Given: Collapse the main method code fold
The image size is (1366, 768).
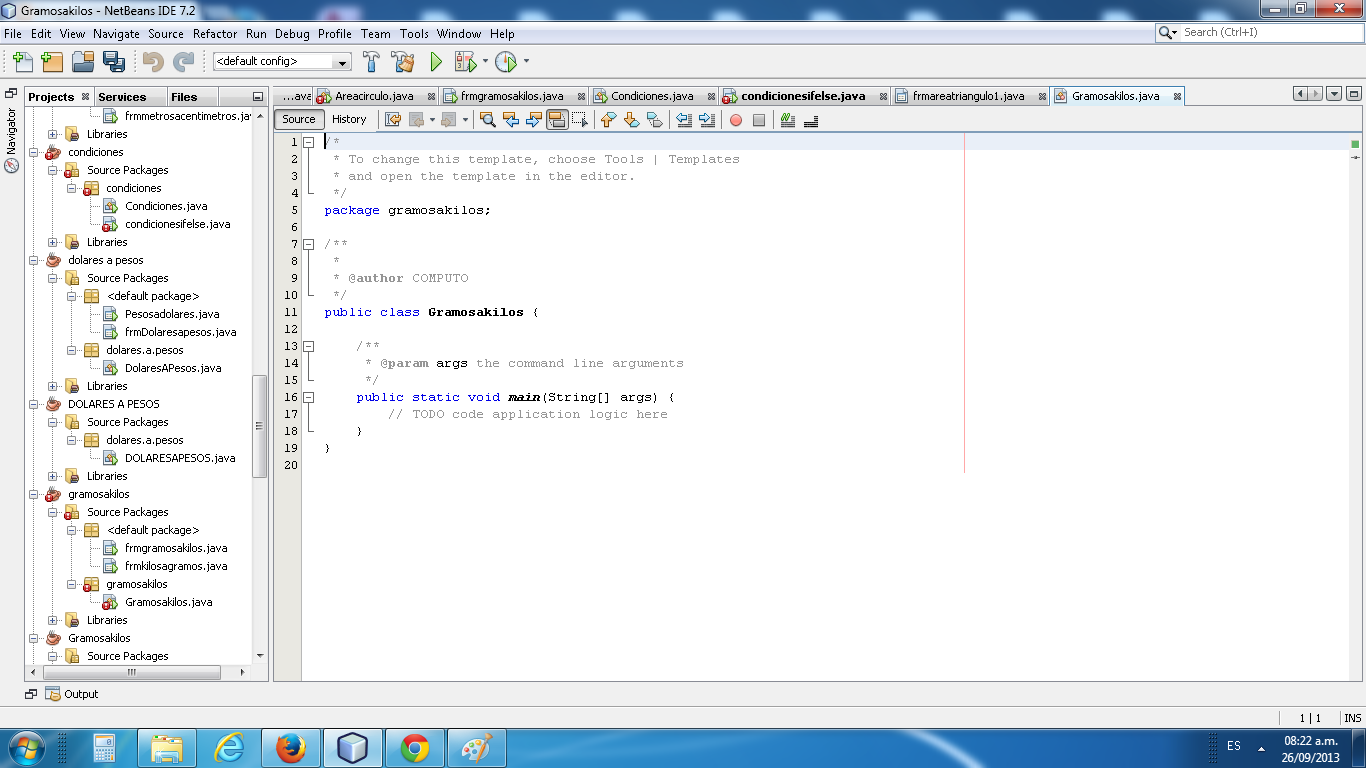Looking at the screenshot, I should (308, 397).
